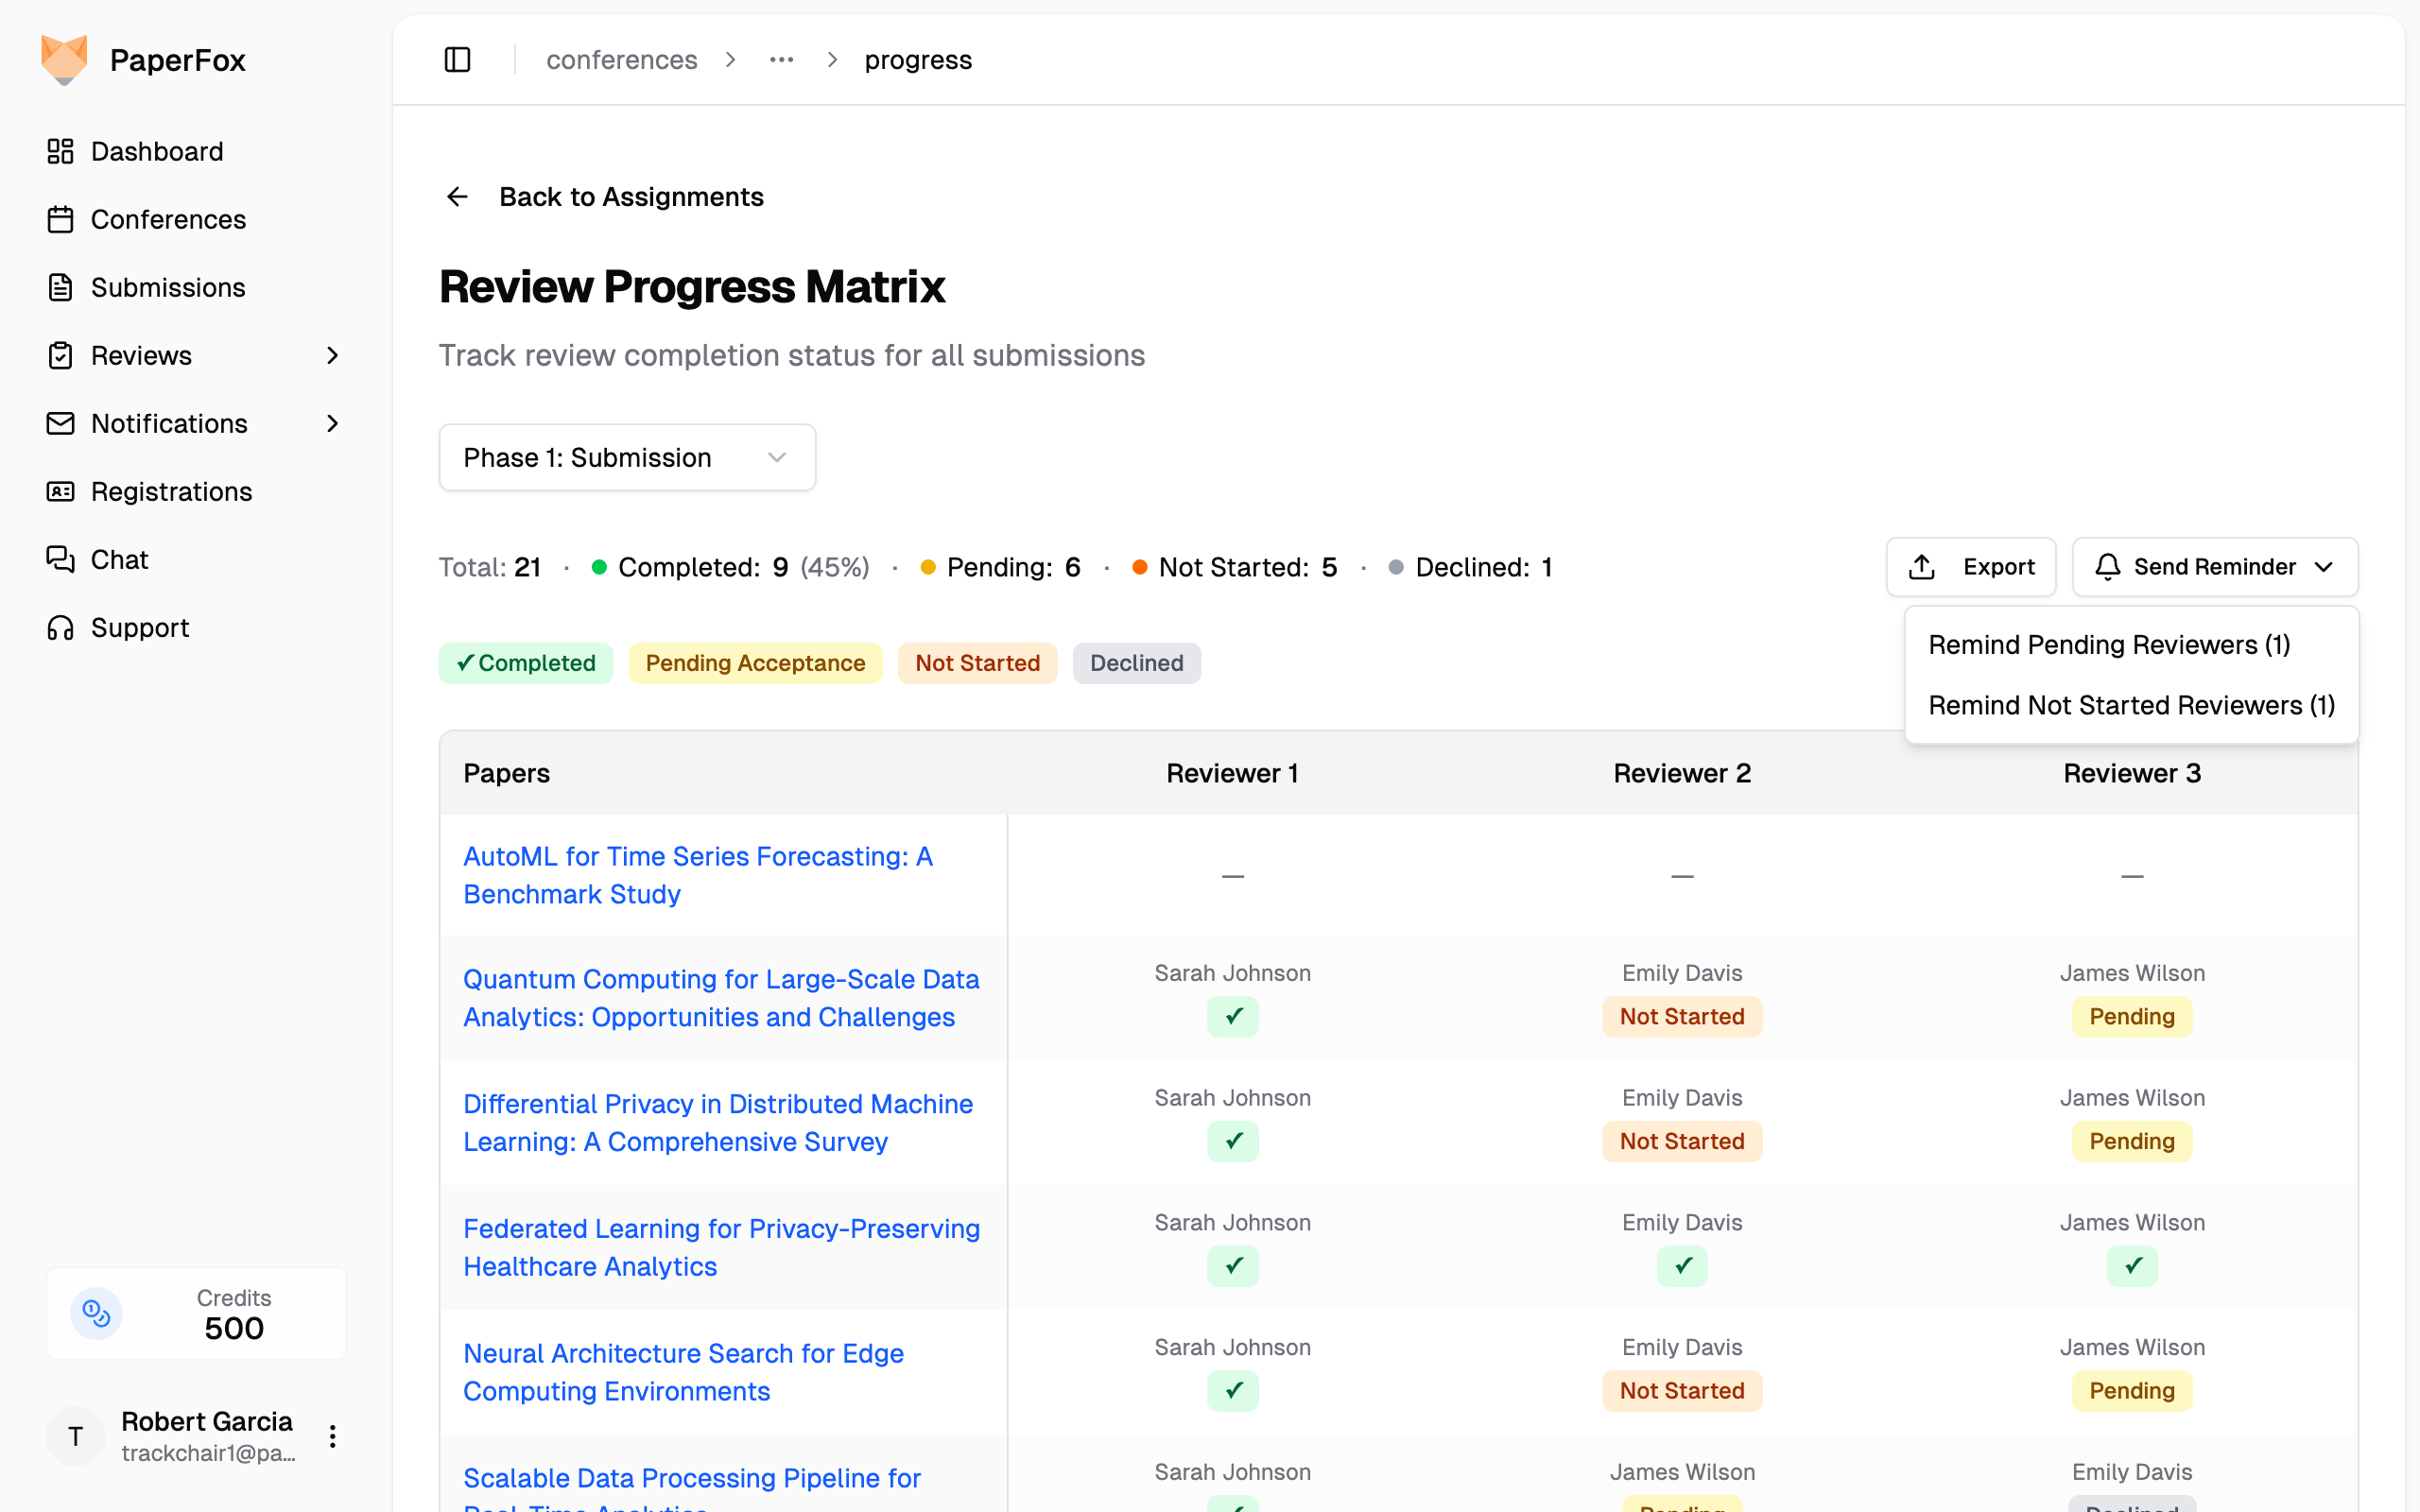Click the back arrow to Assignments
Screen dimensions: 2420x1512
coord(457,197)
